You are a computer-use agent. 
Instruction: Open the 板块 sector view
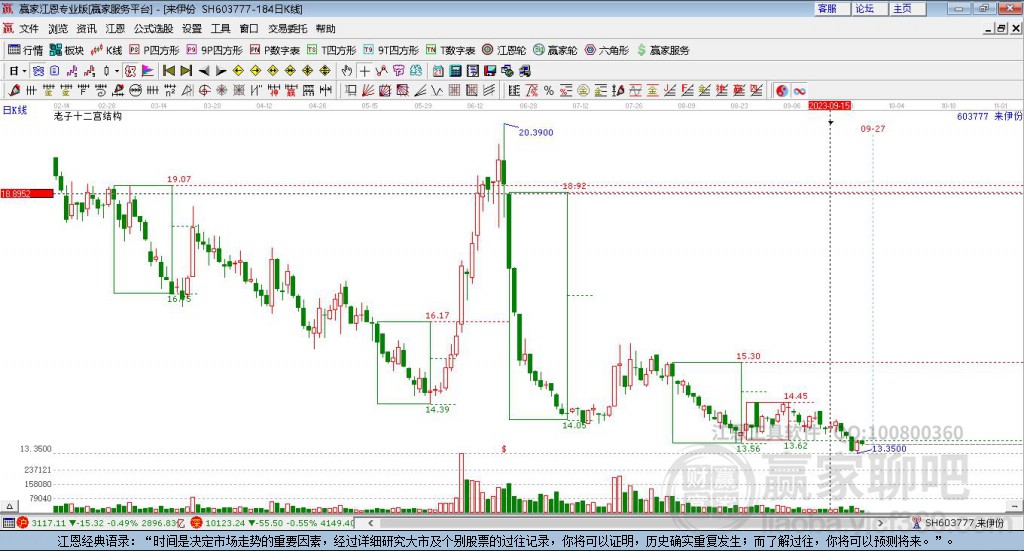coord(67,50)
